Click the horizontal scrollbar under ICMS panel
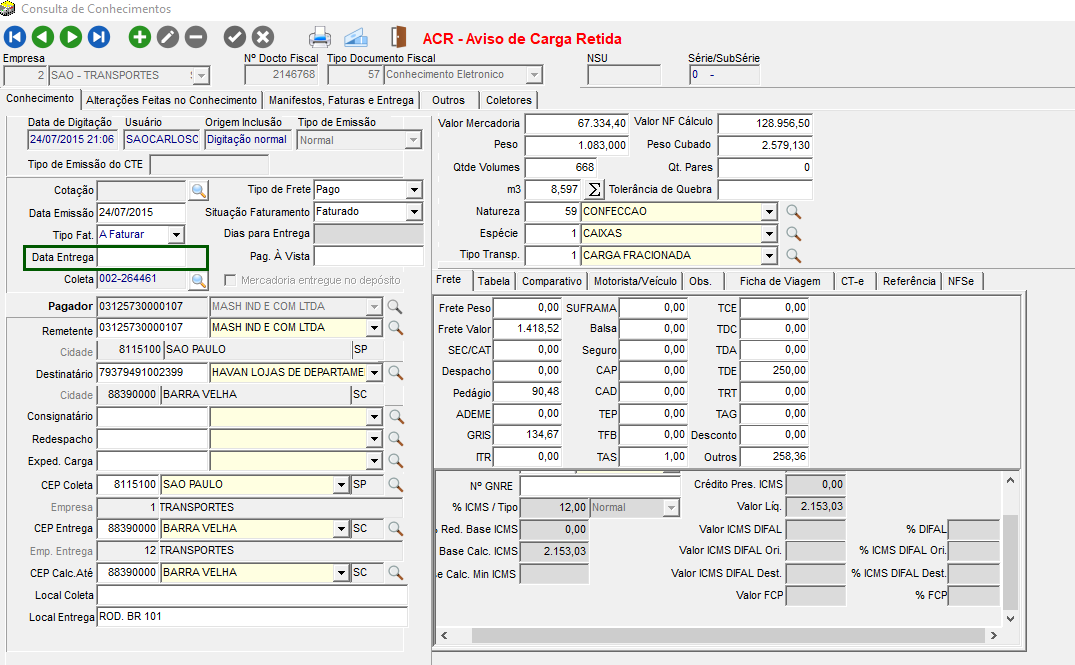The height and width of the screenshot is (665, 1075). click(x=720, y=636)
